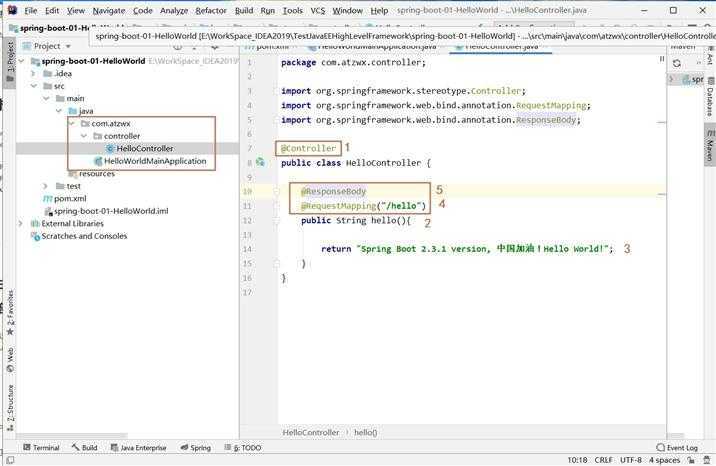Image resolution: width=716 pixels, height=466 pixels.
Task: Collapse the main folder
Action: [x=46, y=98]
